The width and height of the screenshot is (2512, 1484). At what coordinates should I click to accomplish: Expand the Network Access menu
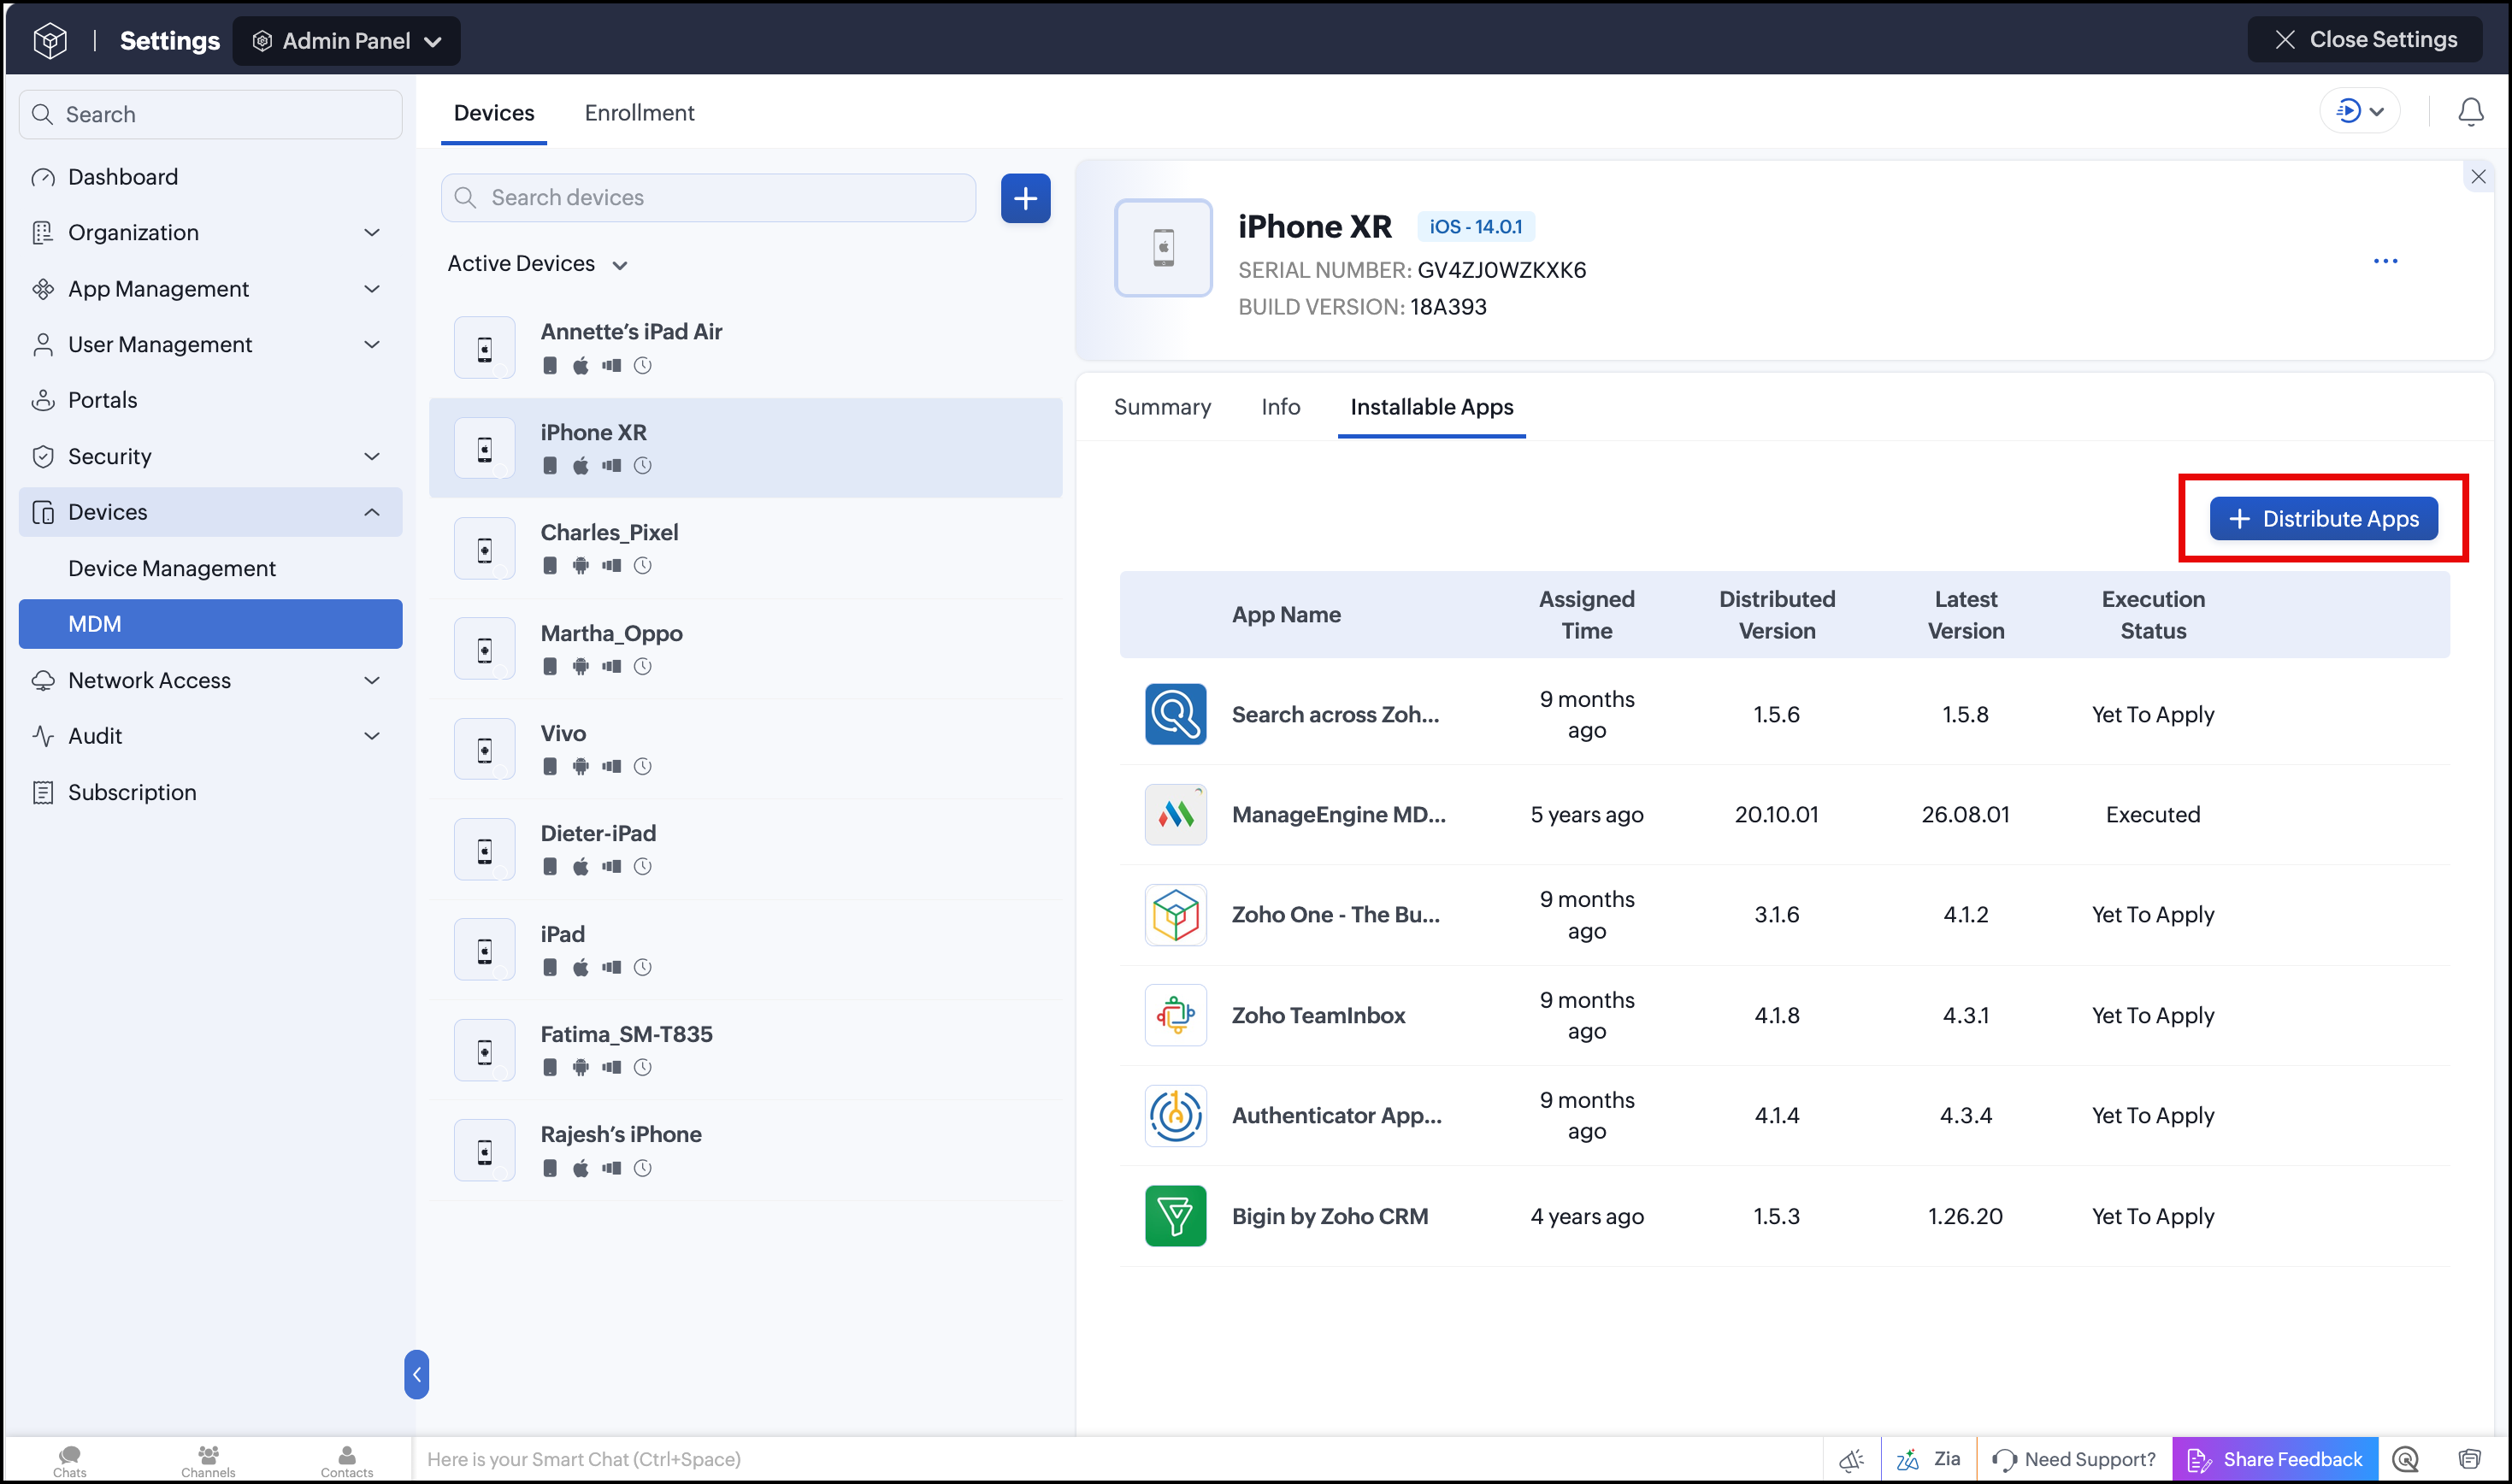tap(372, 681)
